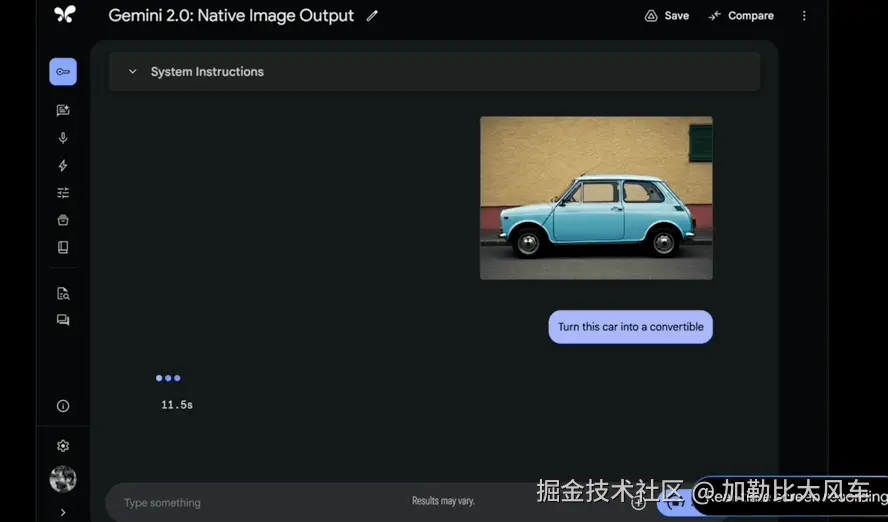Edit the prompt title with pencil icon

click(x=372, y=16)
